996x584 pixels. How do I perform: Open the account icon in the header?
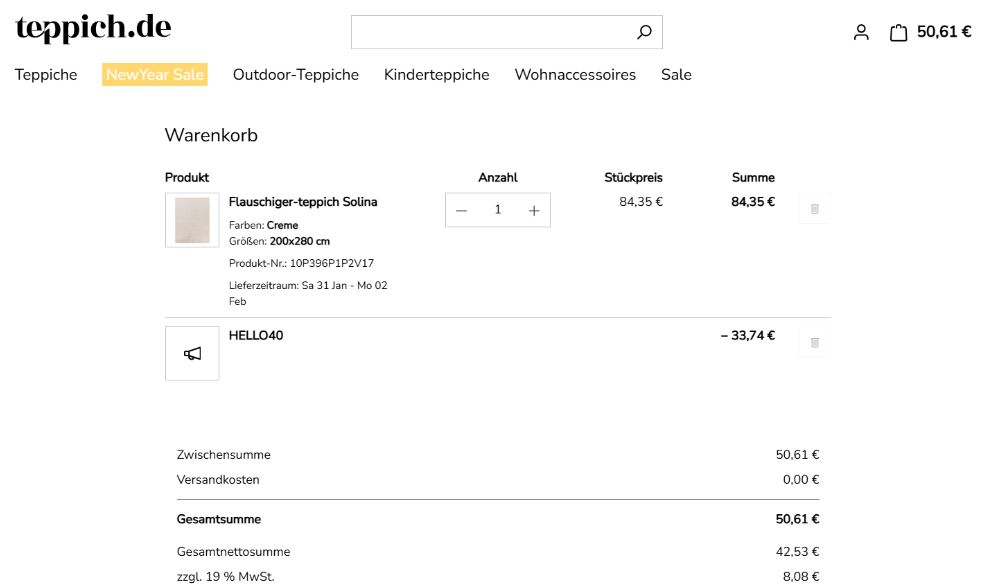pyautogui.click(x=861, y=32)
